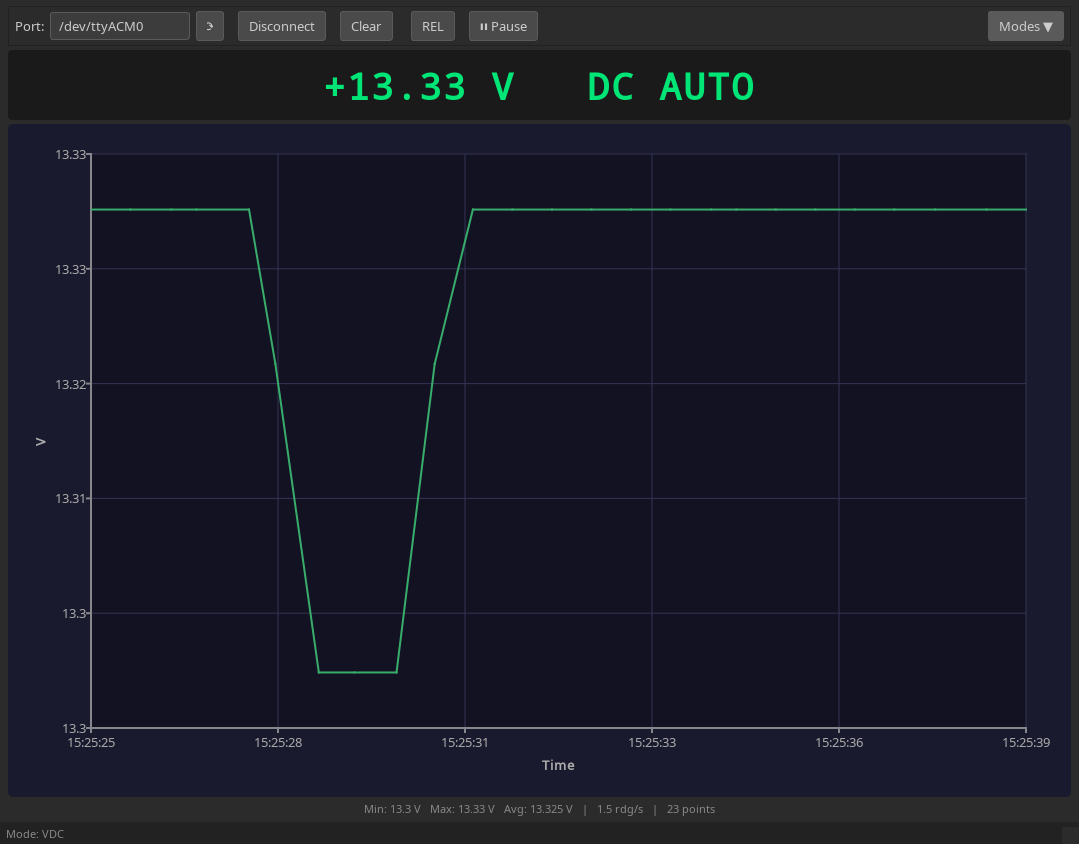Click the flat bottom of the voltage dip

(357, 672)
